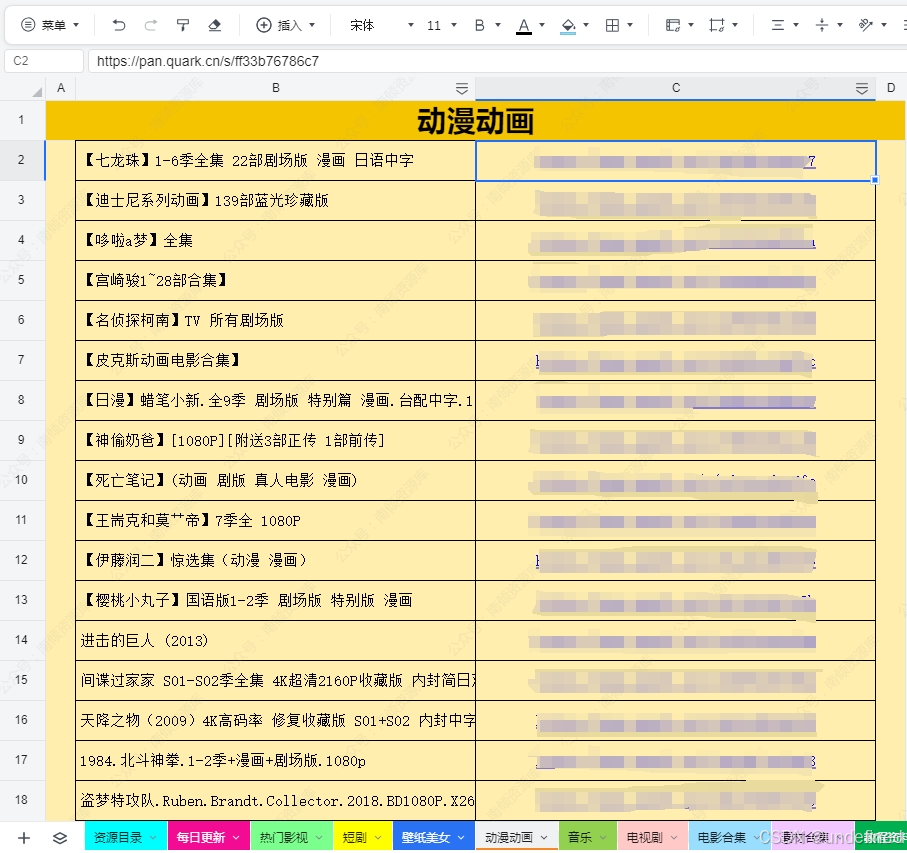
Task: Select the 【哆啦a梦】全集 cell
Action: point(275,240)
